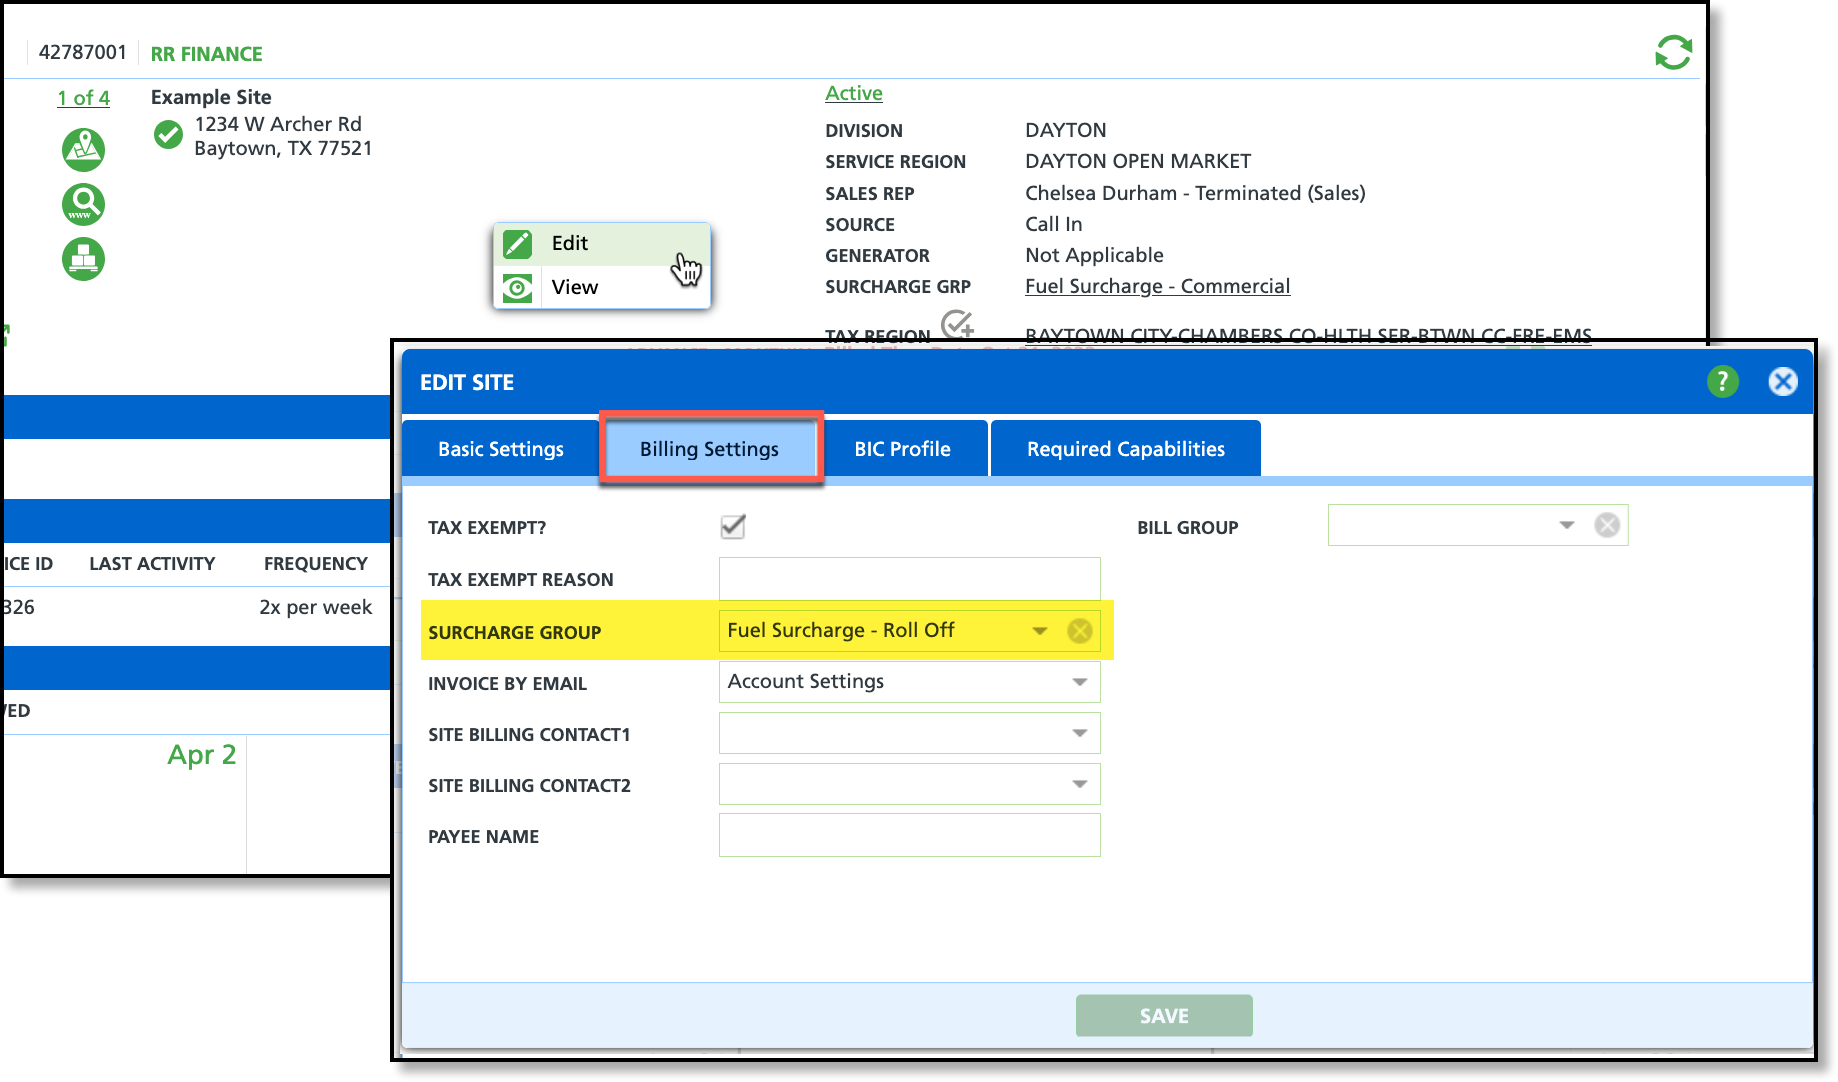The image size is (1838, 1082).
Task: Click the Save button
Action: 1164,1016
